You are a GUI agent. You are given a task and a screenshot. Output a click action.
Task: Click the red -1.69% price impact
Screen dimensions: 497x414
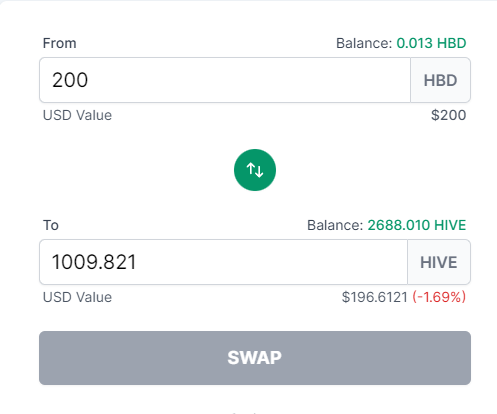439,297
